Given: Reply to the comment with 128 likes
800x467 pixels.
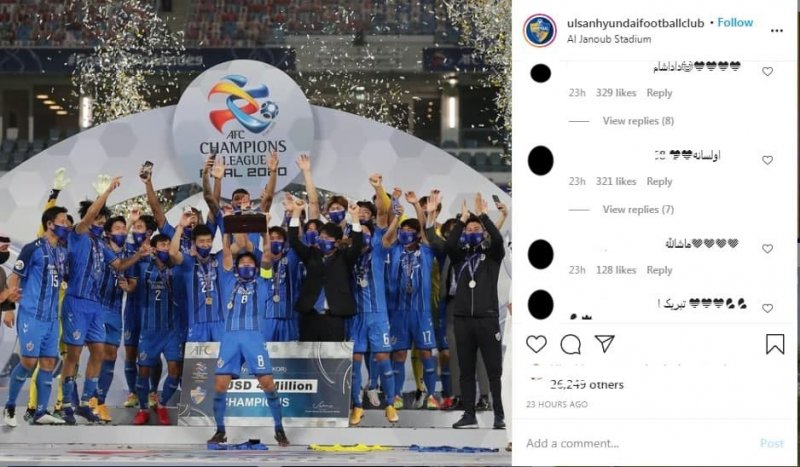Looking at the screenshot, I should 659,270.
